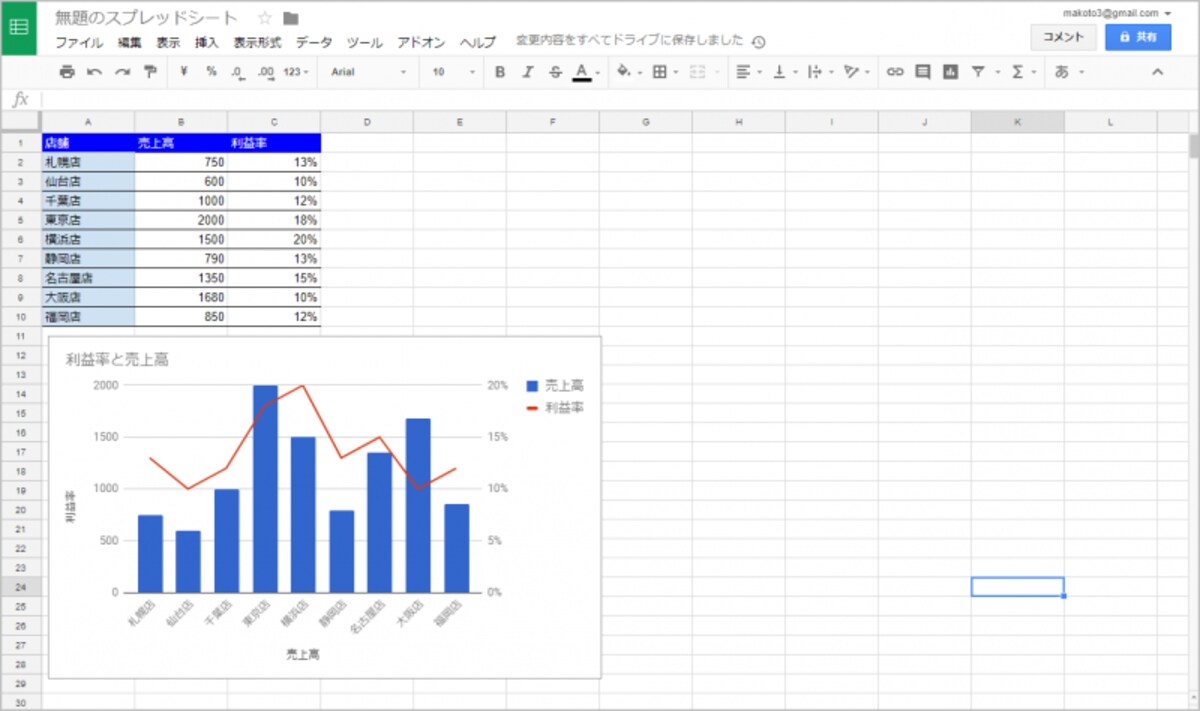Click cell showing 2000
The height and width of the screenshot is (711, 1200).
181,220
